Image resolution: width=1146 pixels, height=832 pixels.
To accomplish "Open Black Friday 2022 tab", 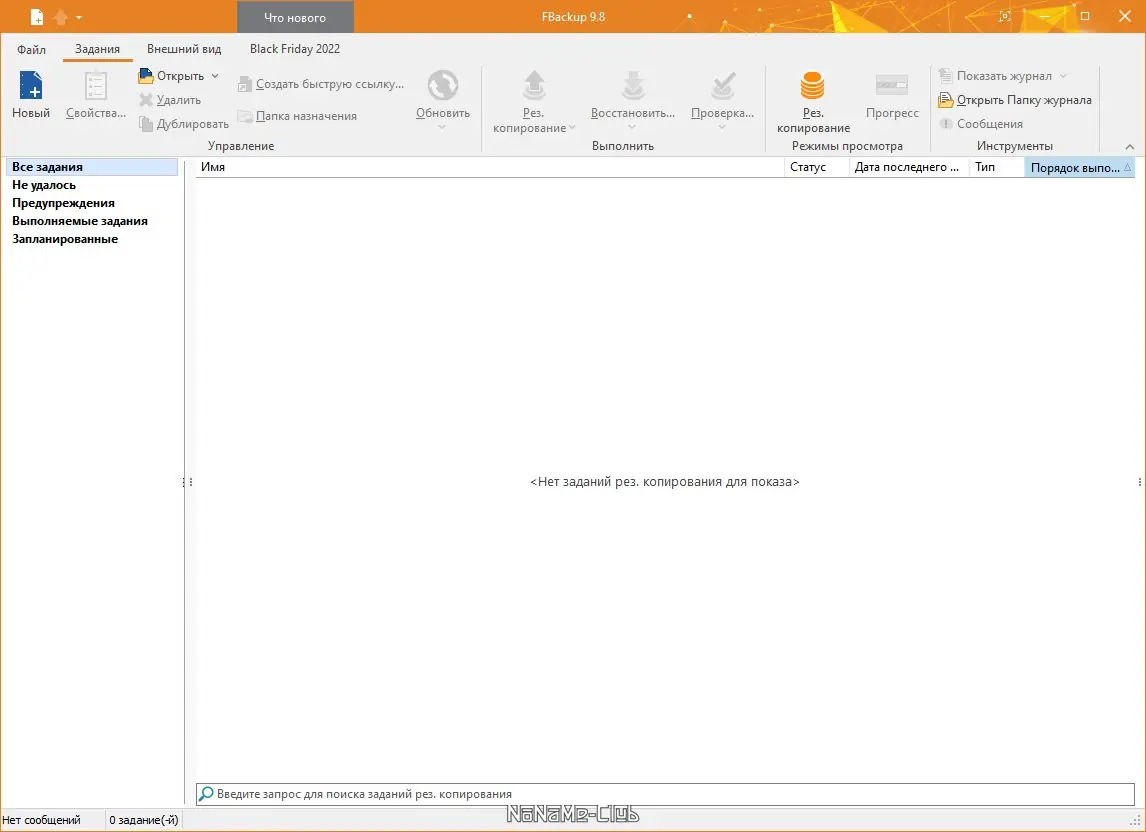I will pyautogui.click(x=295, y=49).
